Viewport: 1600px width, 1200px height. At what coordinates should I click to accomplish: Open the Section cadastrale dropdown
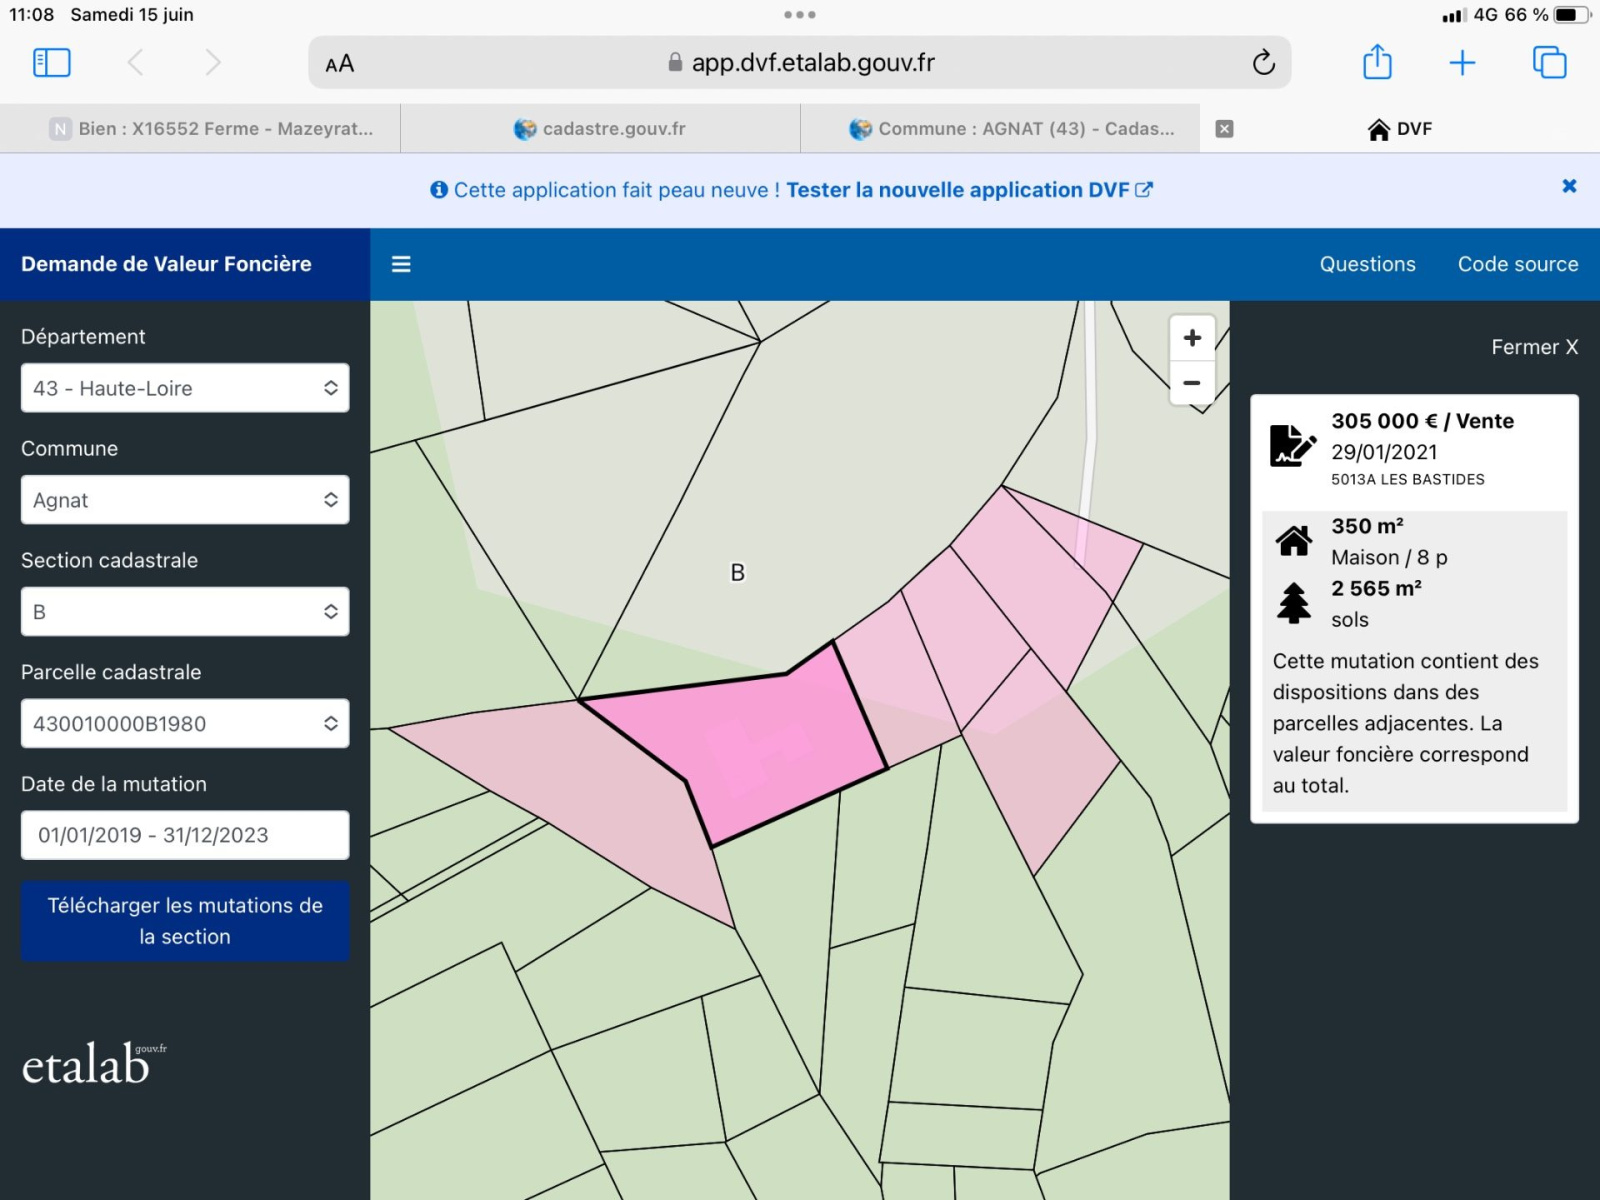[185, 612]
